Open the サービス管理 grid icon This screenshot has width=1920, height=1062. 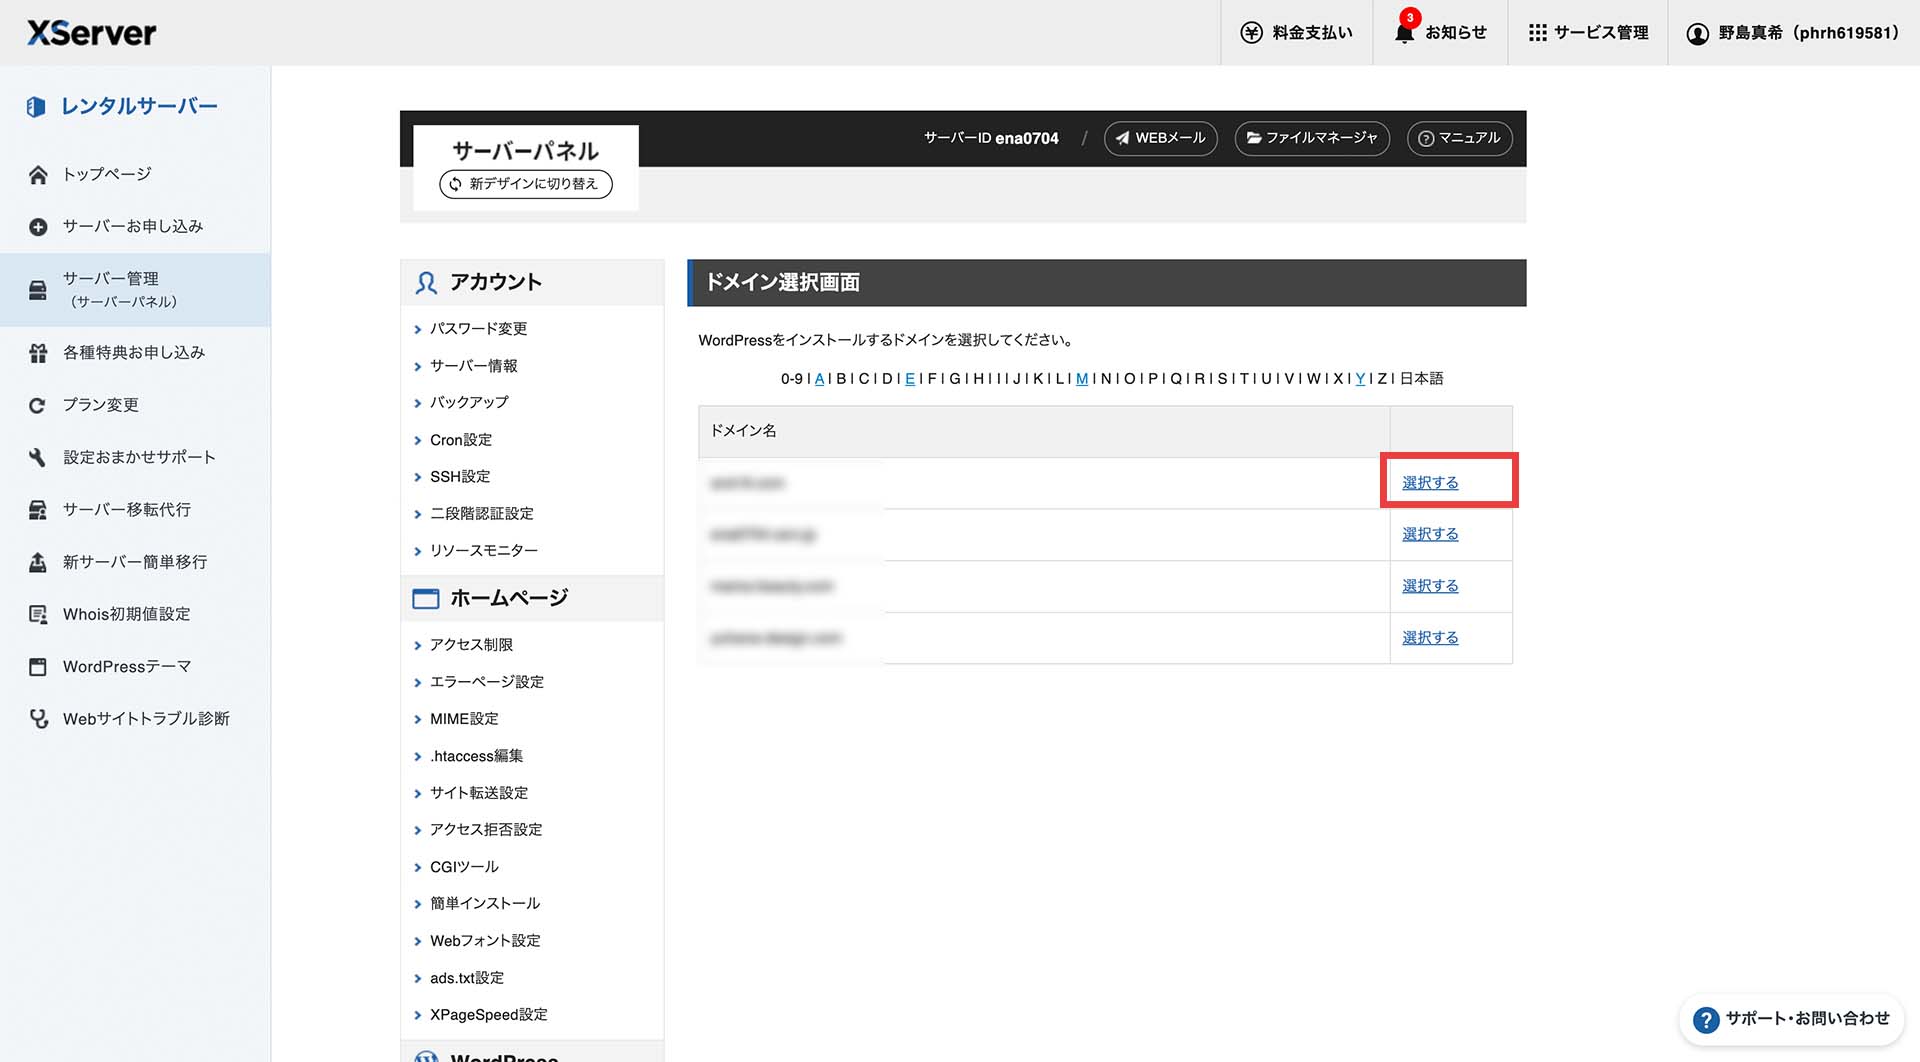[x=1537, y=33]
